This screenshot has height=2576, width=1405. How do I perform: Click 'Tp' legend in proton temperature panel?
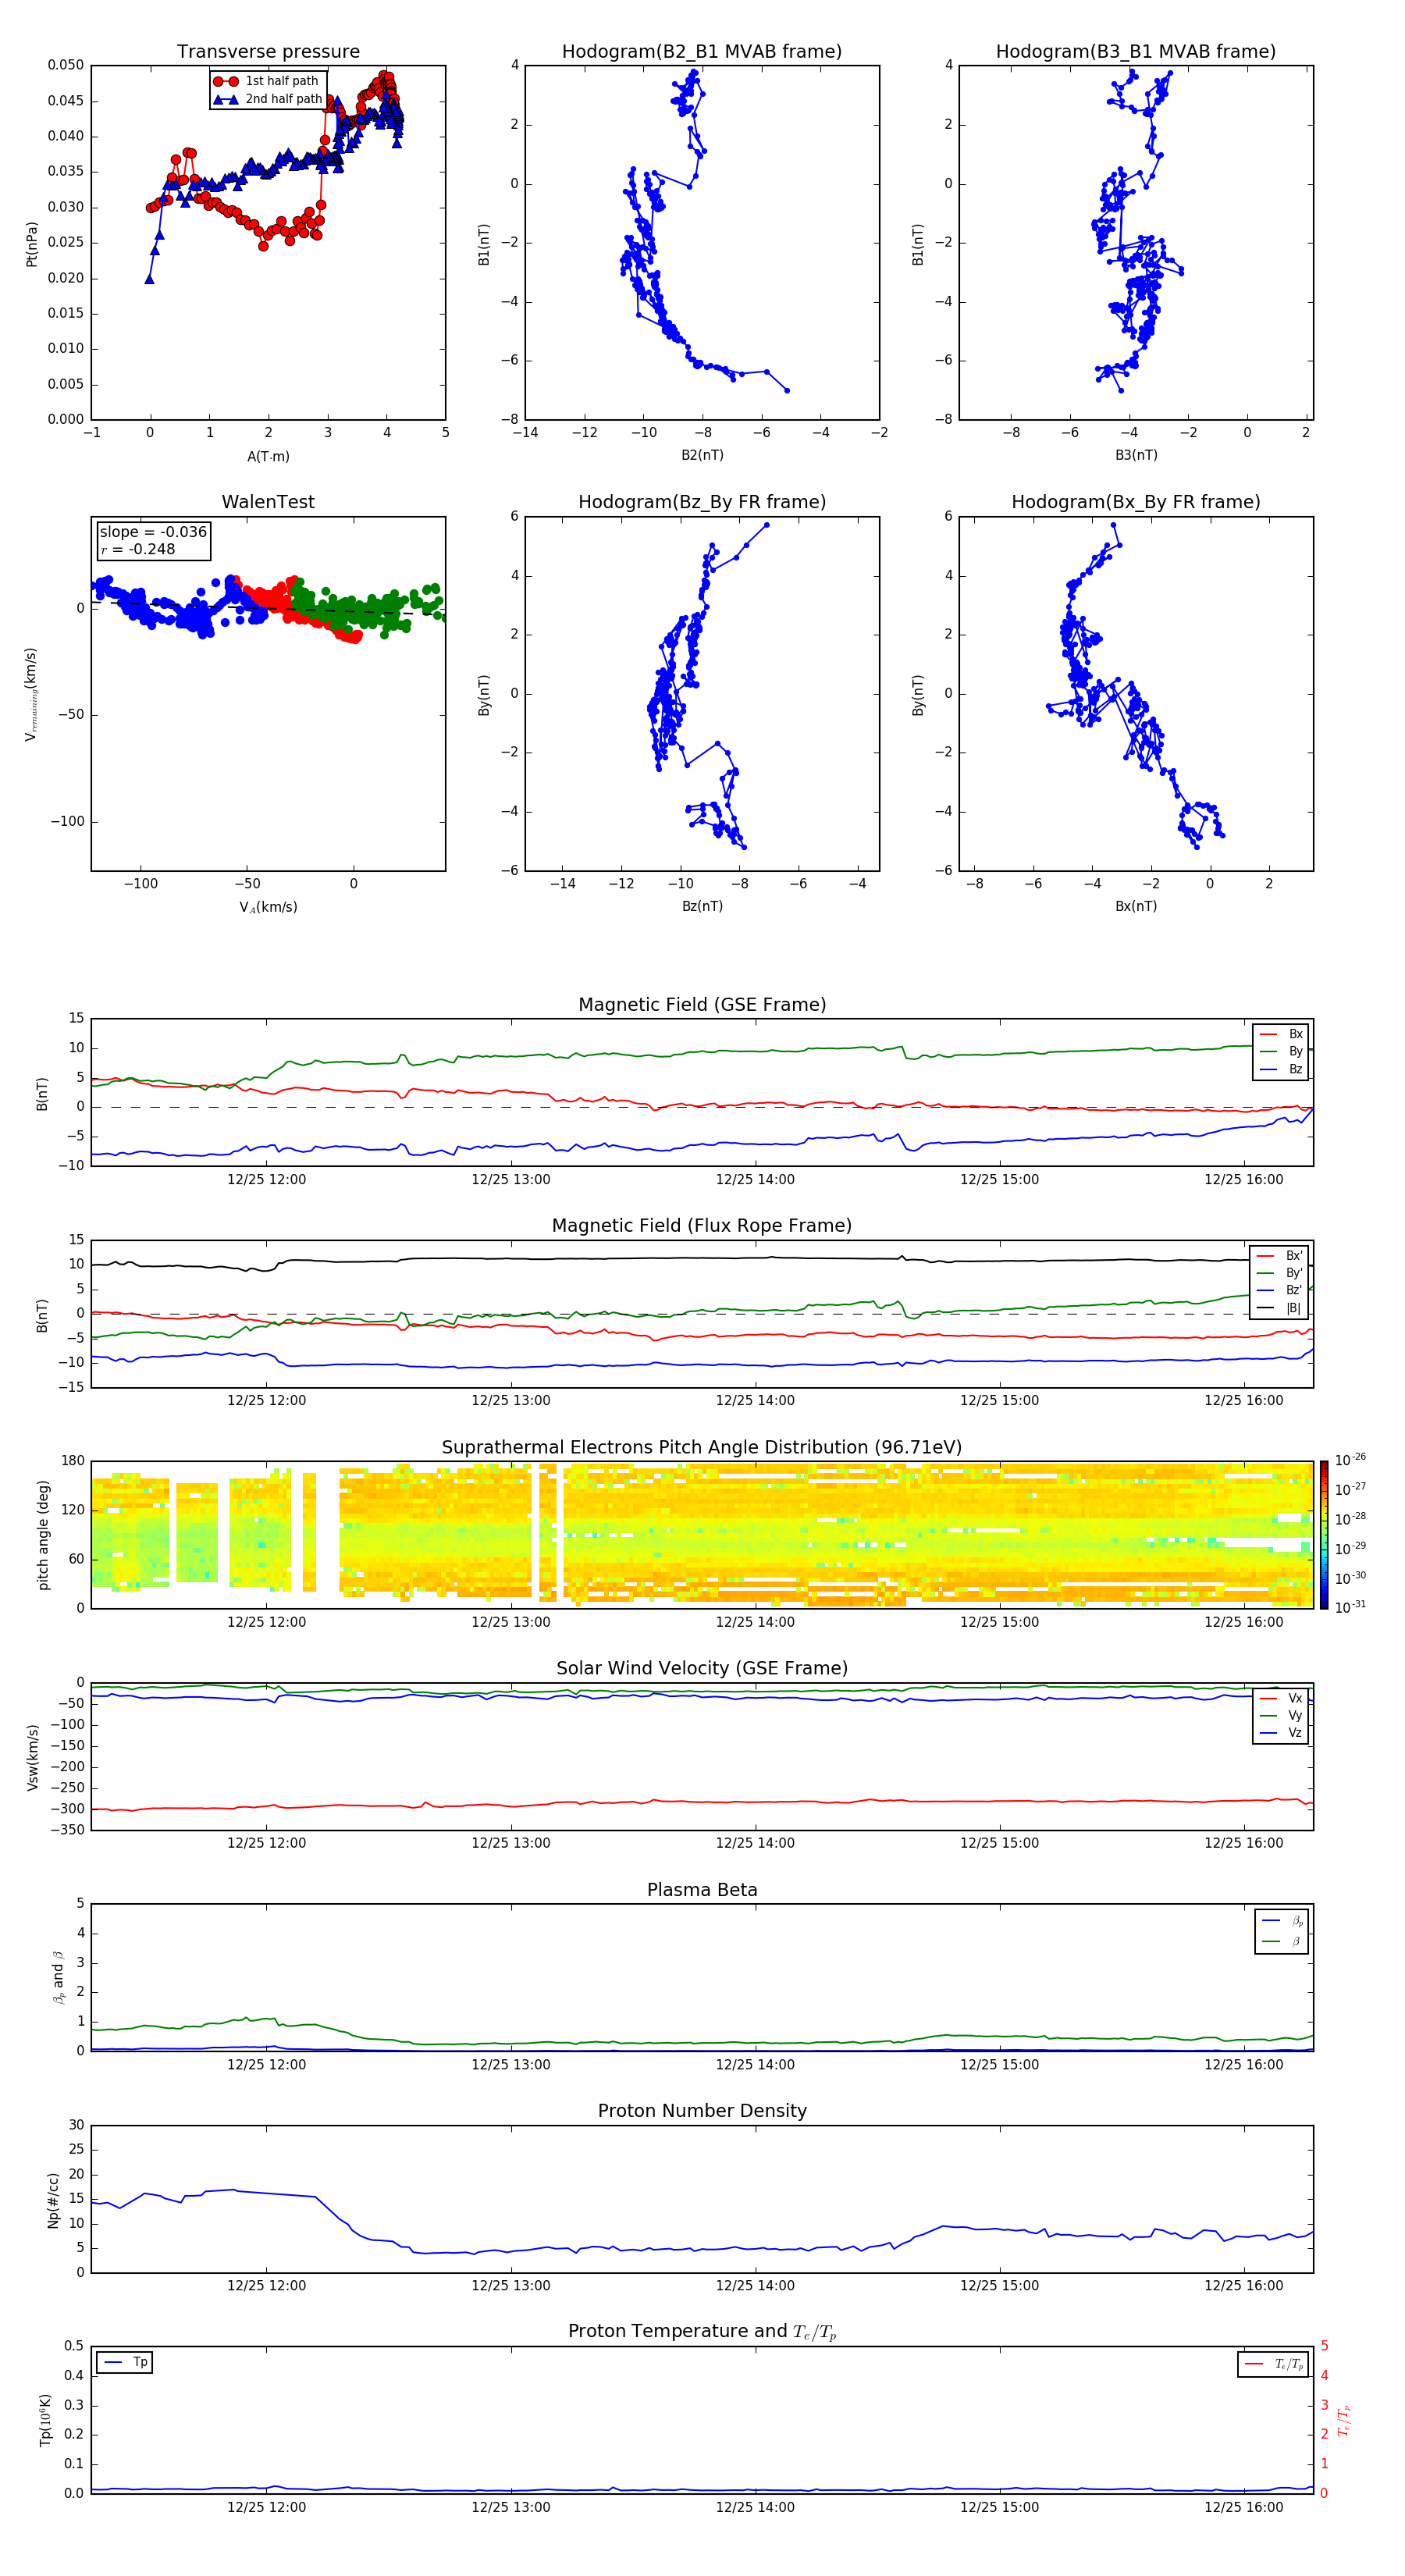coord(125,2362)
